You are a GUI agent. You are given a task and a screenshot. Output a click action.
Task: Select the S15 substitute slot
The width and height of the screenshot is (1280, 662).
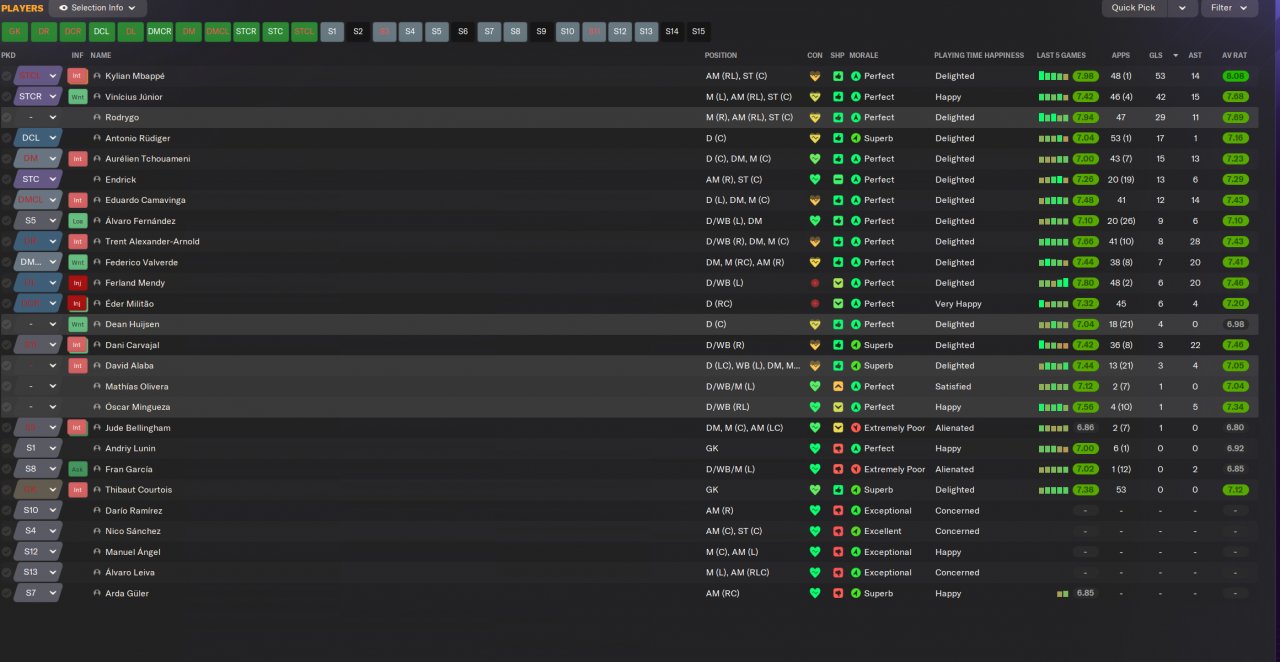[x=698, y=31]
